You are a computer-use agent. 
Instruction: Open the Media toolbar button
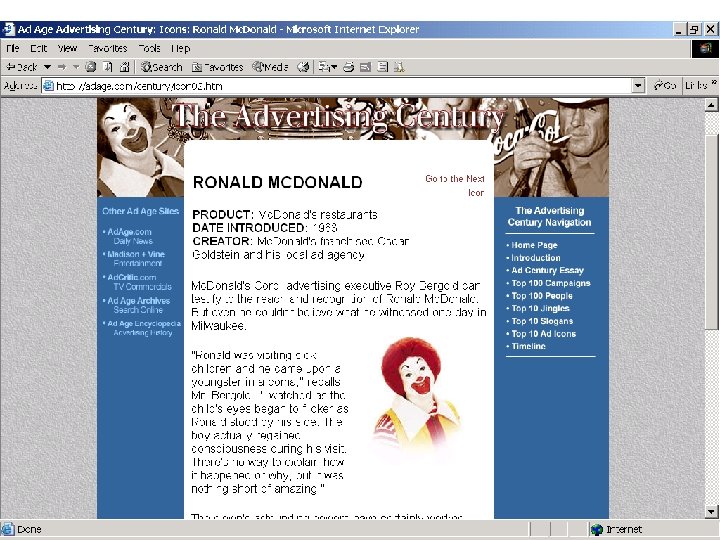pyautogui.click(x=270, y=67)
